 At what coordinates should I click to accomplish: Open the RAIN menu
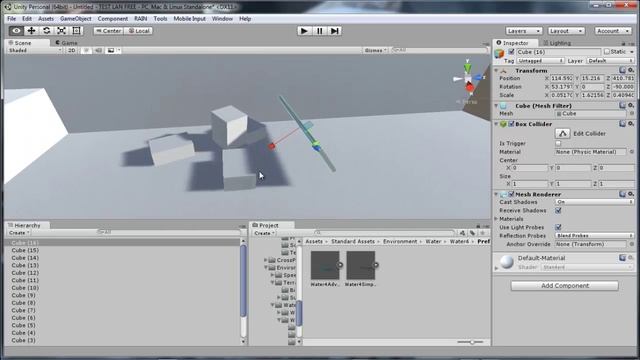point(140,19)
